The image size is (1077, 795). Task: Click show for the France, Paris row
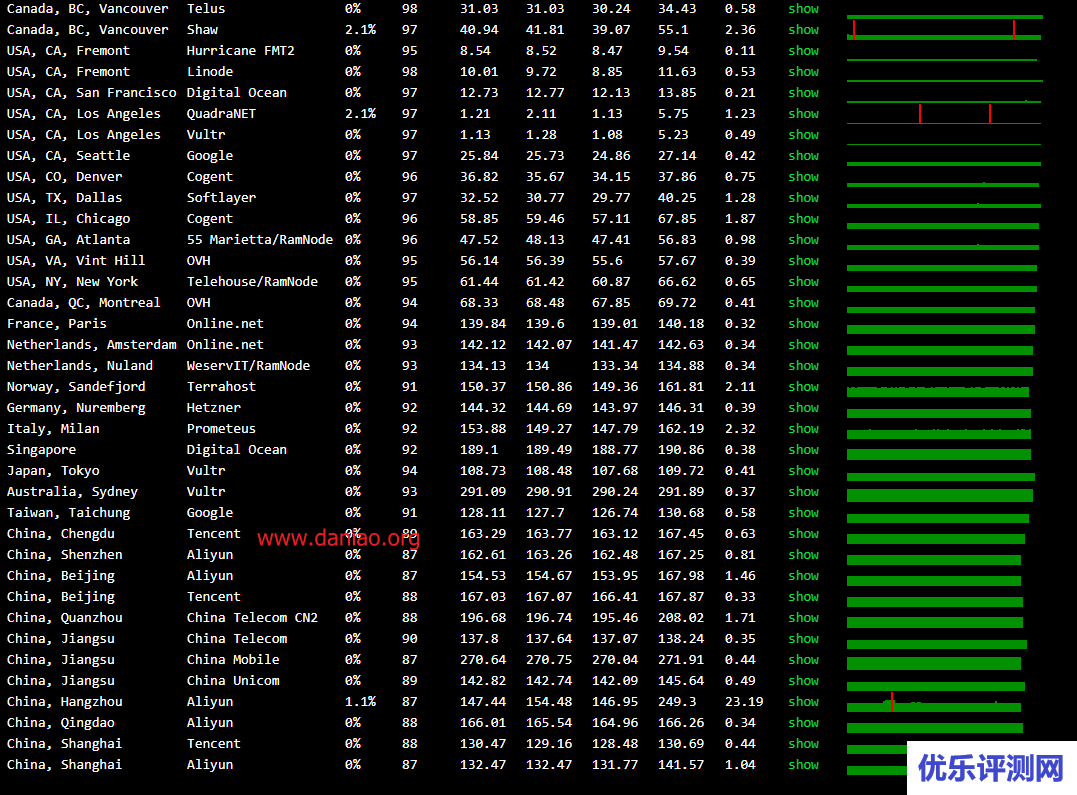pos(803,324)
